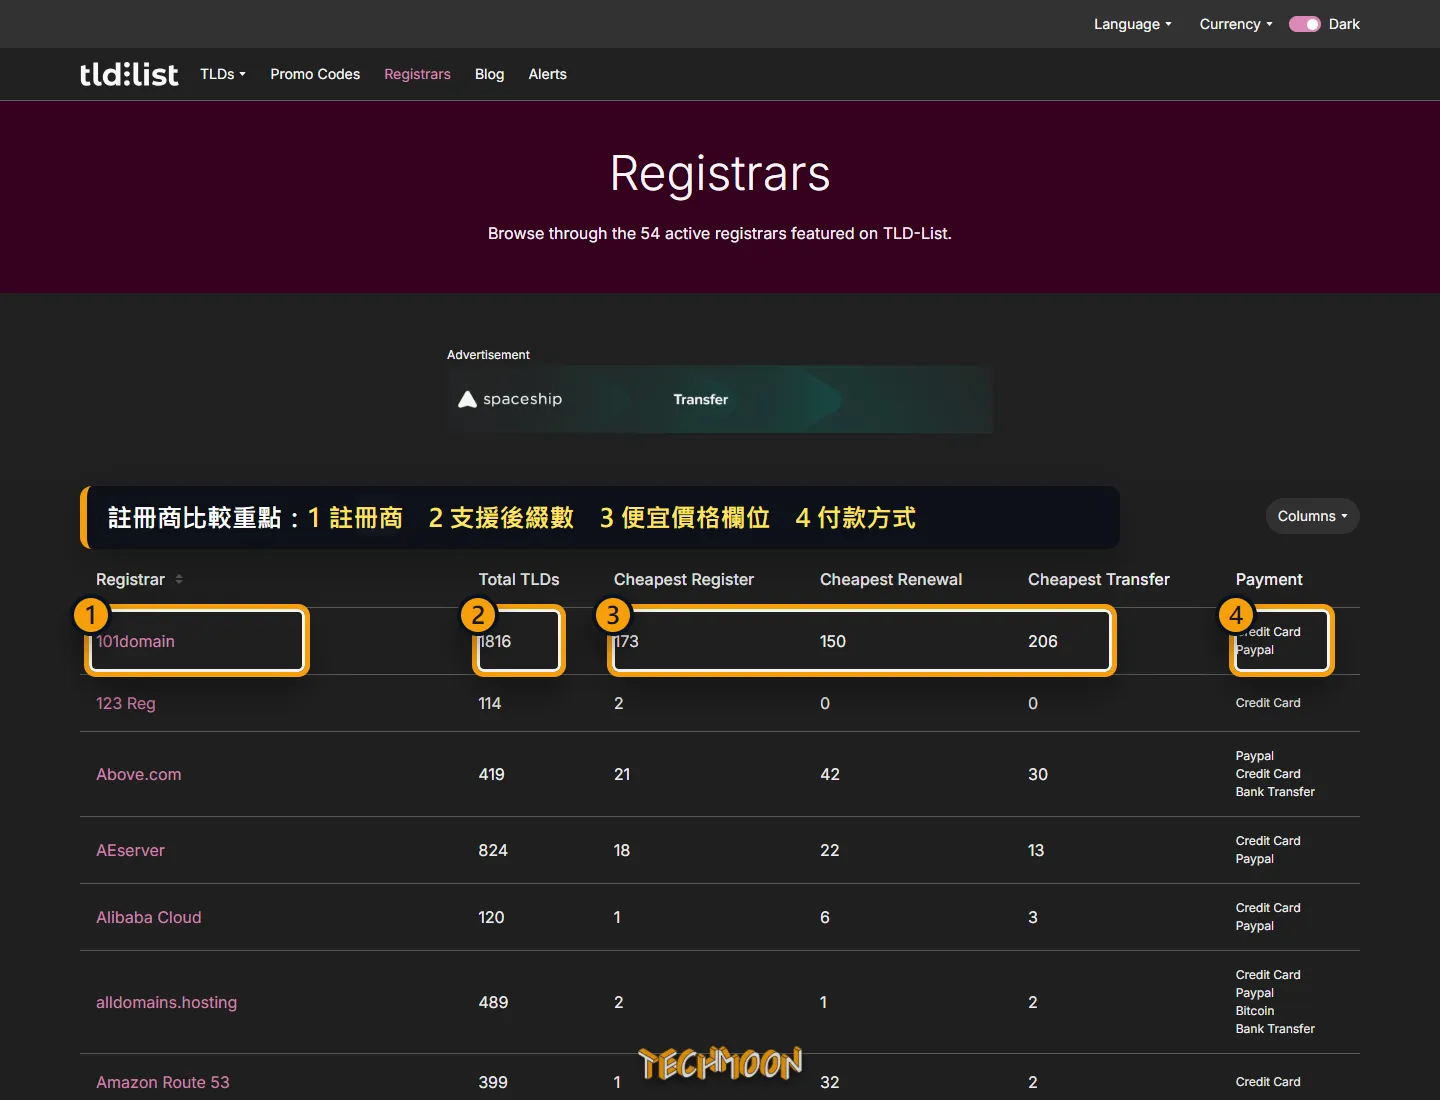Select the 1816 Total TLDs cell
Image resolution: width=1440 pixels, height=1100 pixels.
tap(495, 641)
